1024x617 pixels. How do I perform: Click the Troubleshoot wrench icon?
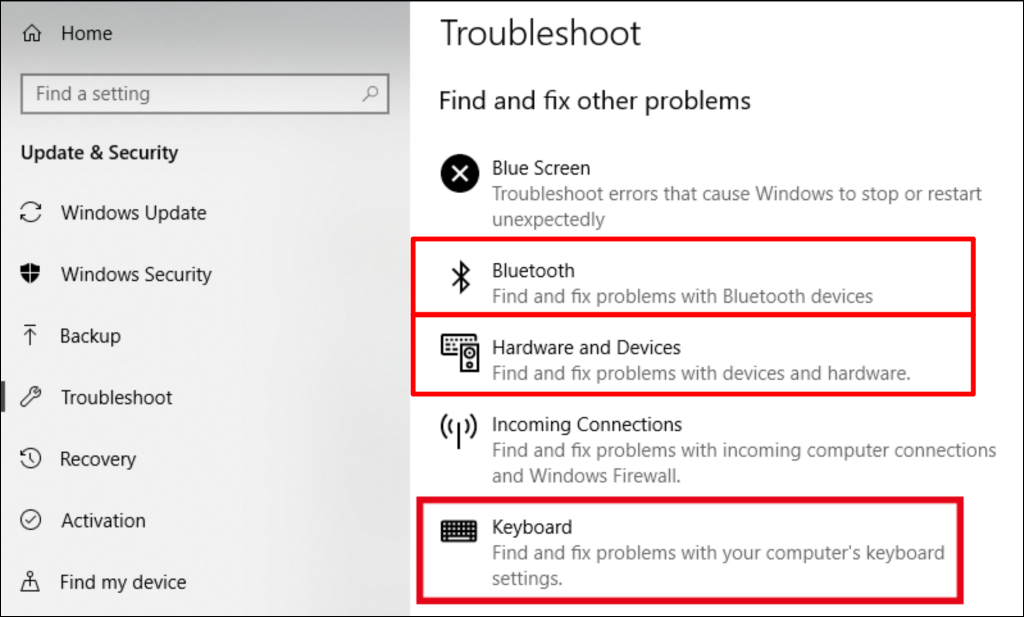[x=33, y=397]
